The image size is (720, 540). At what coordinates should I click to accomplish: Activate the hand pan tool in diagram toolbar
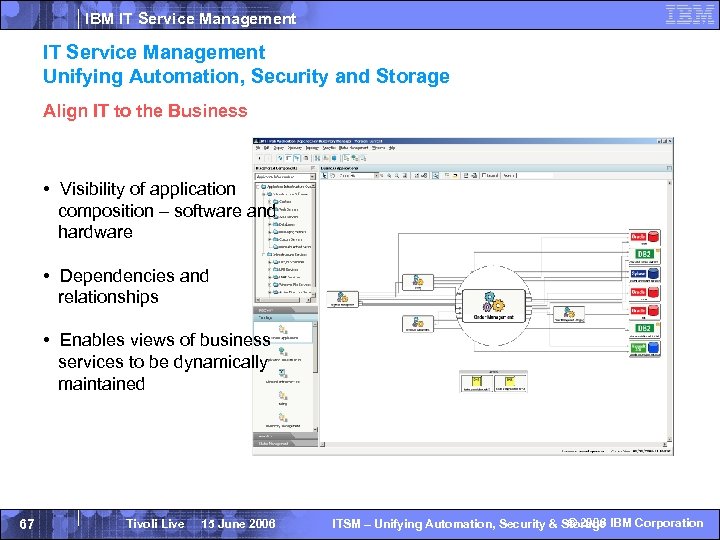pyautogui.click(x=332, y=175)
